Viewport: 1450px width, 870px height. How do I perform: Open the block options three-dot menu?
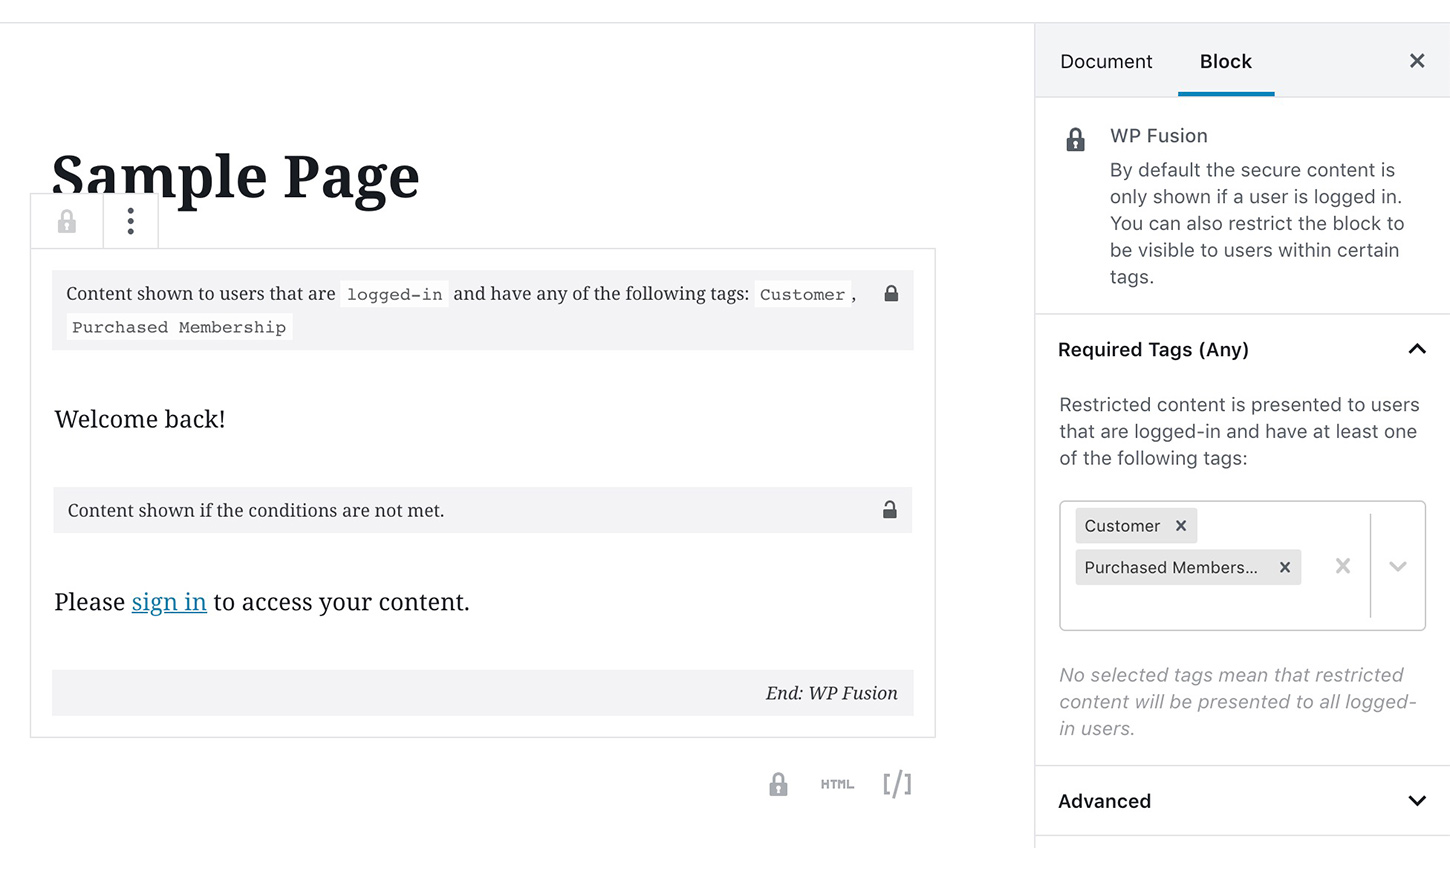130,221
